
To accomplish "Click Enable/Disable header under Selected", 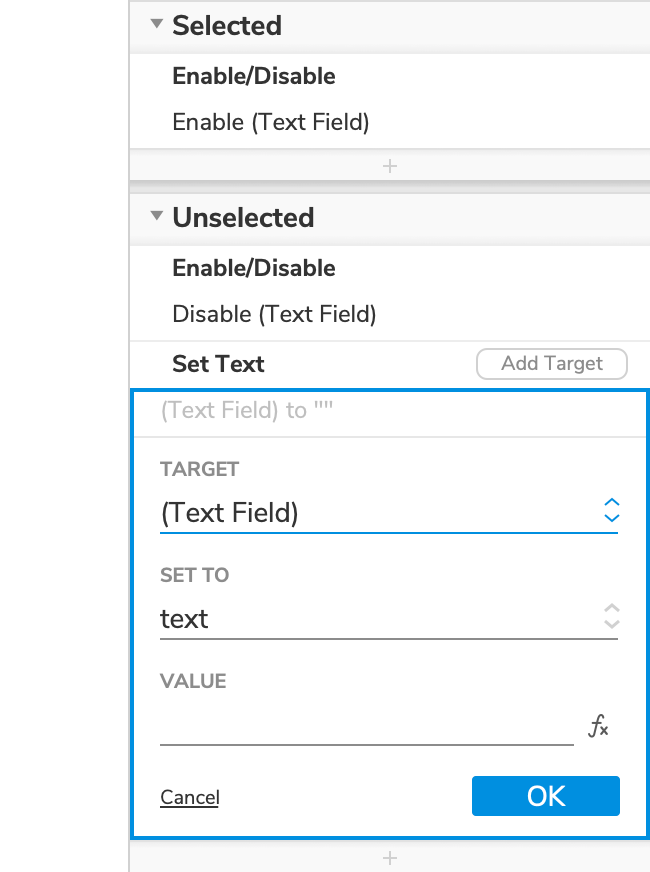I will tap(253, 76).
